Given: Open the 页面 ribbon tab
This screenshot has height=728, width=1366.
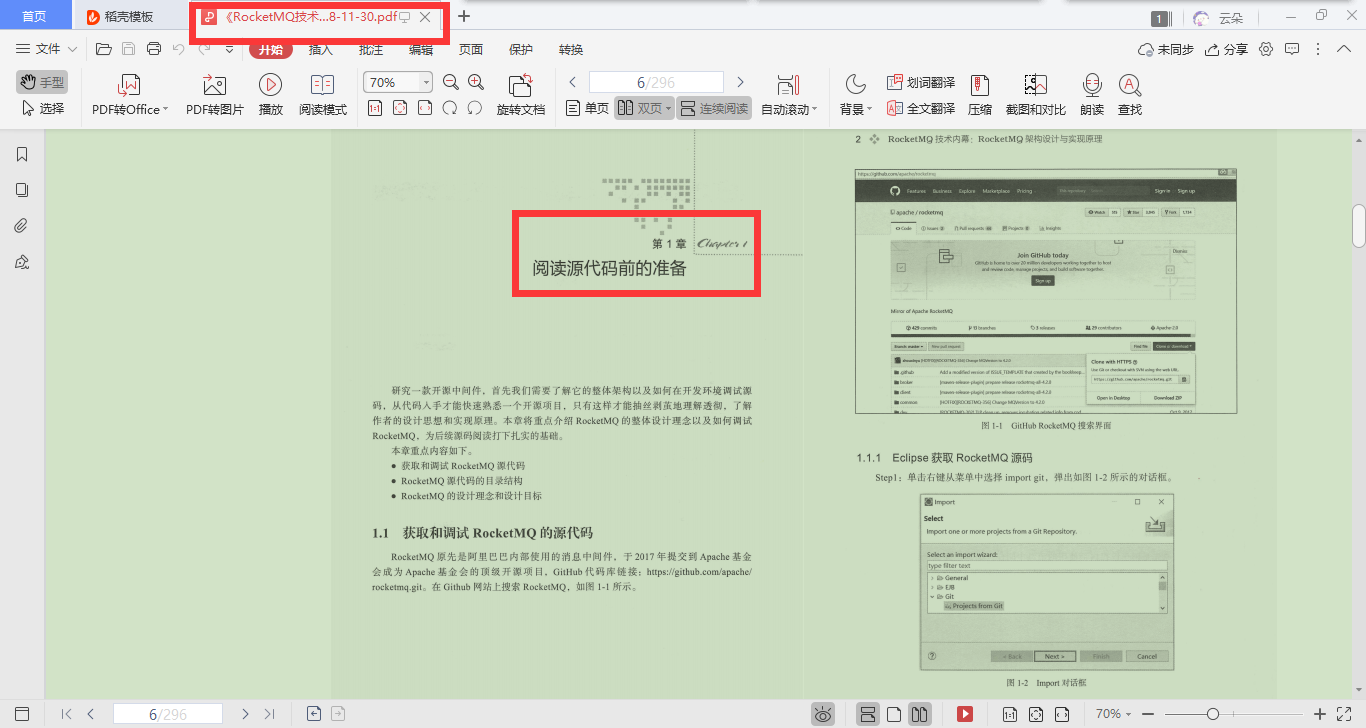Looking at the screenshot, I should 471,49.
